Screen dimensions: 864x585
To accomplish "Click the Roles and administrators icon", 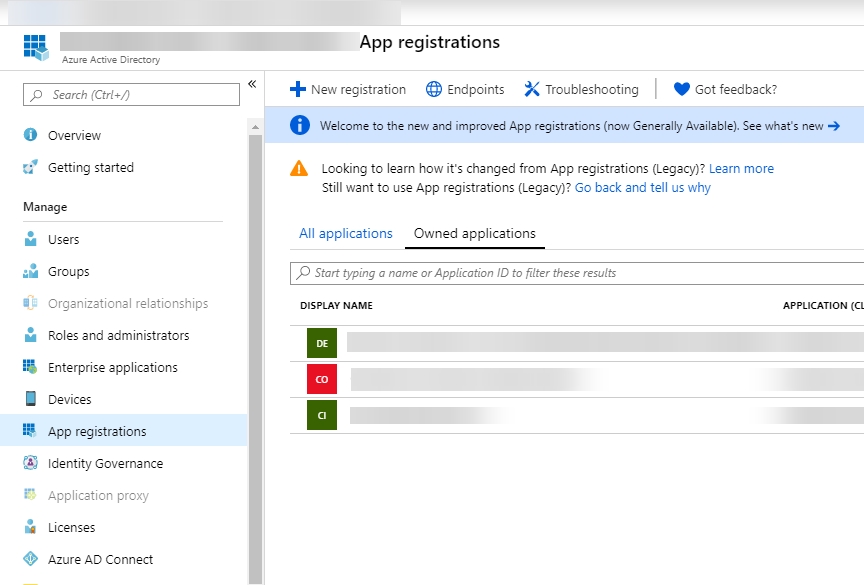I will click(x=31, y=335).
